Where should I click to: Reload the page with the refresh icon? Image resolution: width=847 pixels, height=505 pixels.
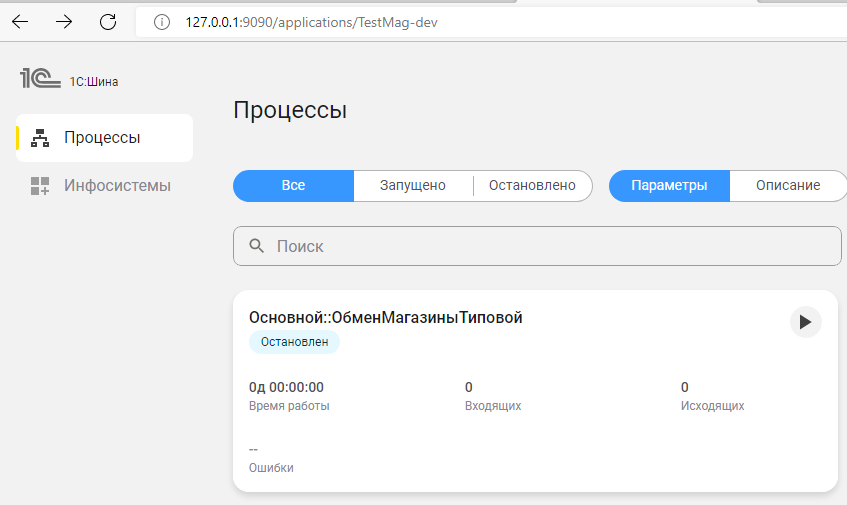tap(108, 22)
